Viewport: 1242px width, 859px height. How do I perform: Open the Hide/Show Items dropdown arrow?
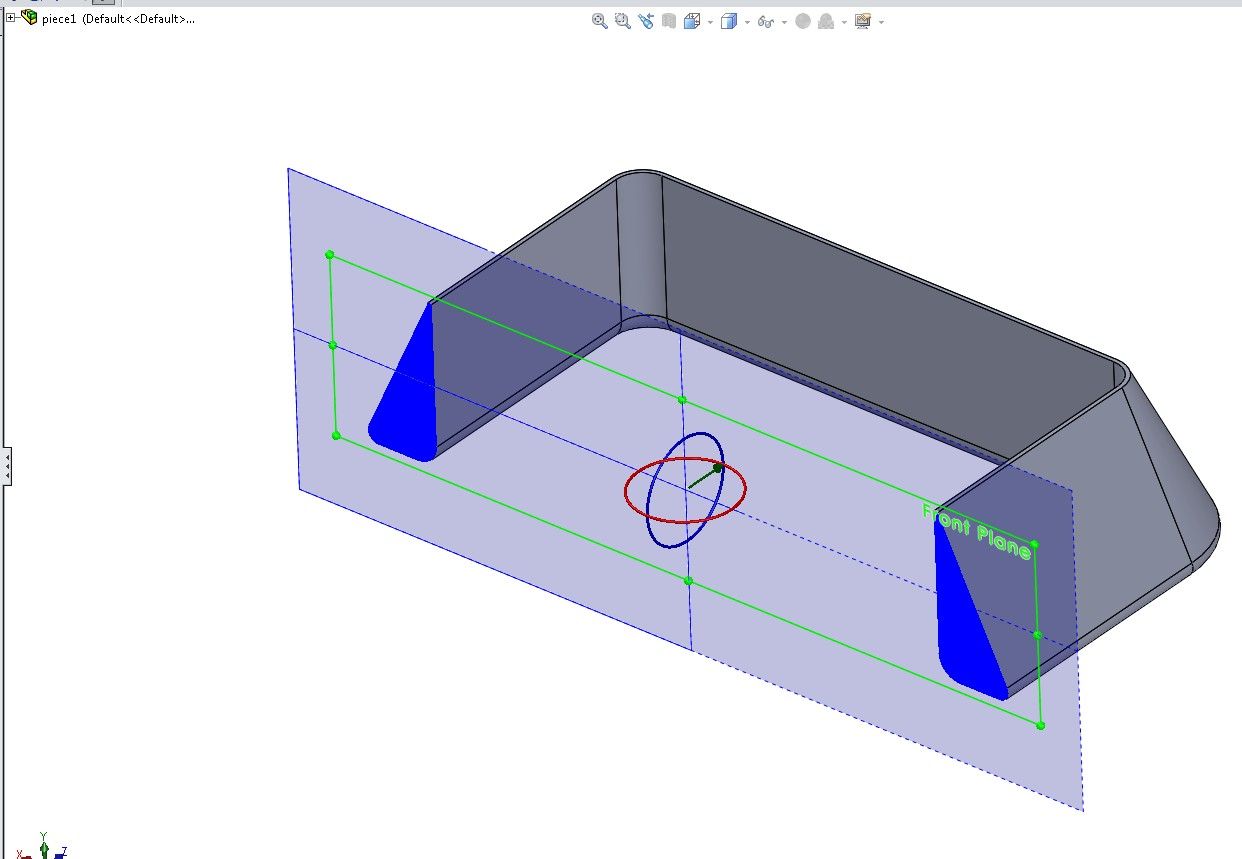[784, 22]
